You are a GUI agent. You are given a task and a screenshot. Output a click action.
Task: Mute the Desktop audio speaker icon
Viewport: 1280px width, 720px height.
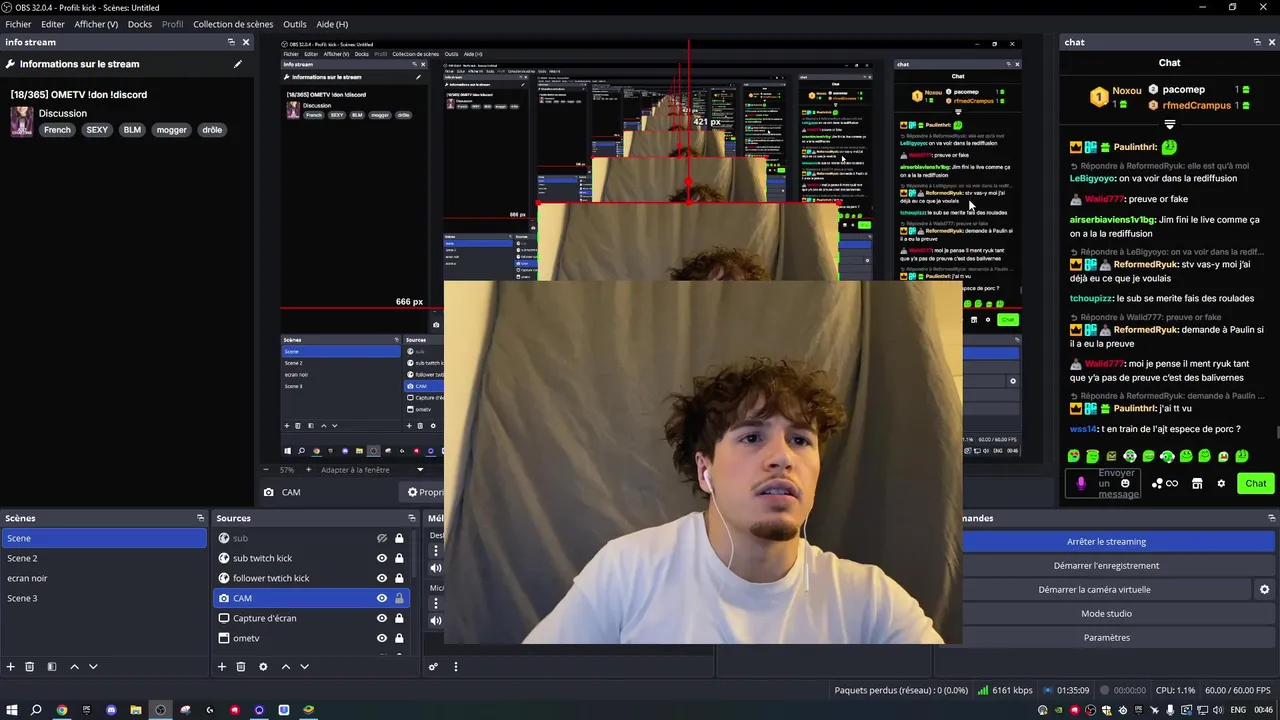point(436,568)
